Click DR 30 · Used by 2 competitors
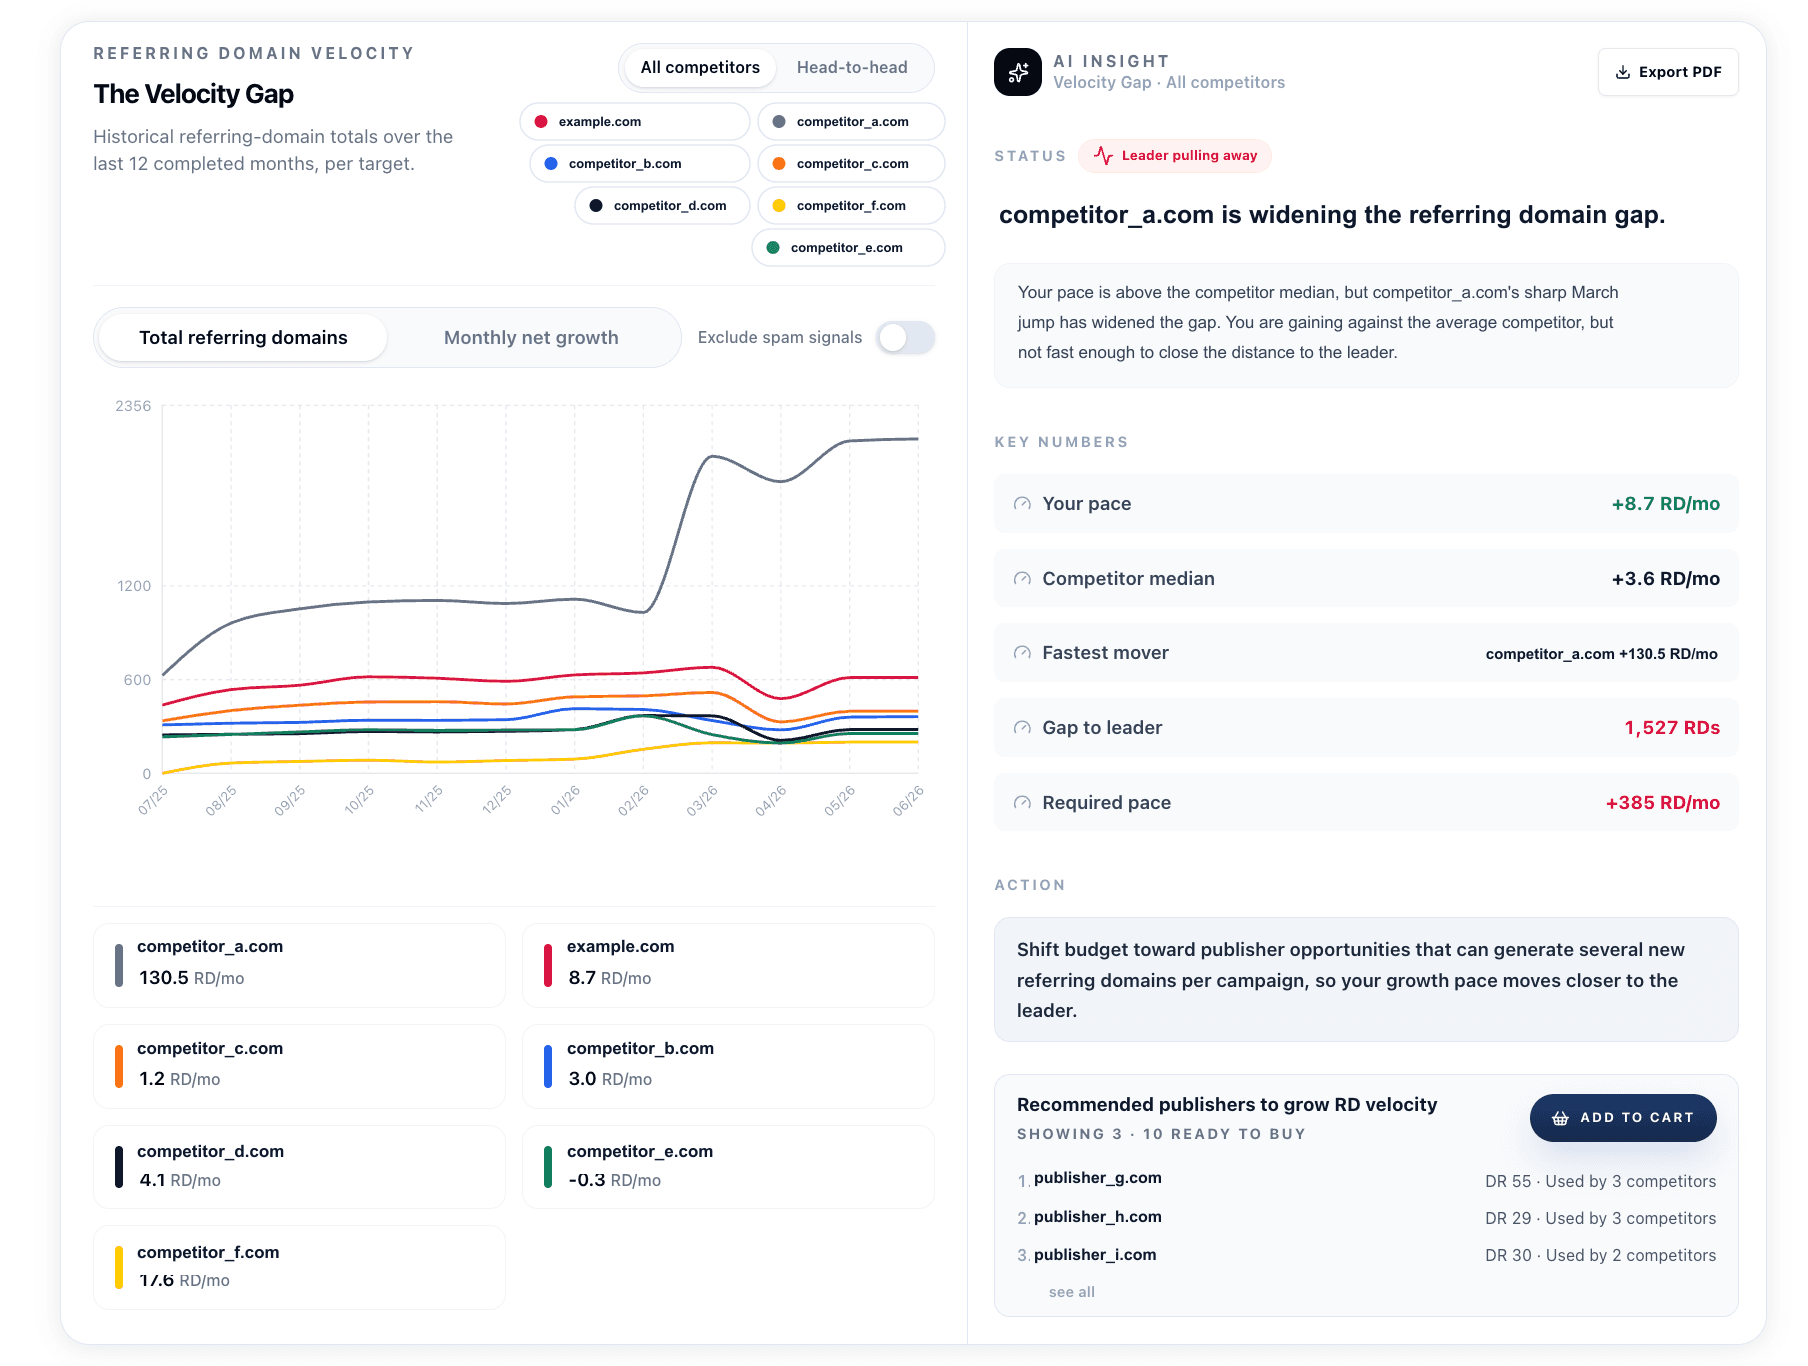The width and height of the screenshot is (1808, 1366). coord(1600,1255)
